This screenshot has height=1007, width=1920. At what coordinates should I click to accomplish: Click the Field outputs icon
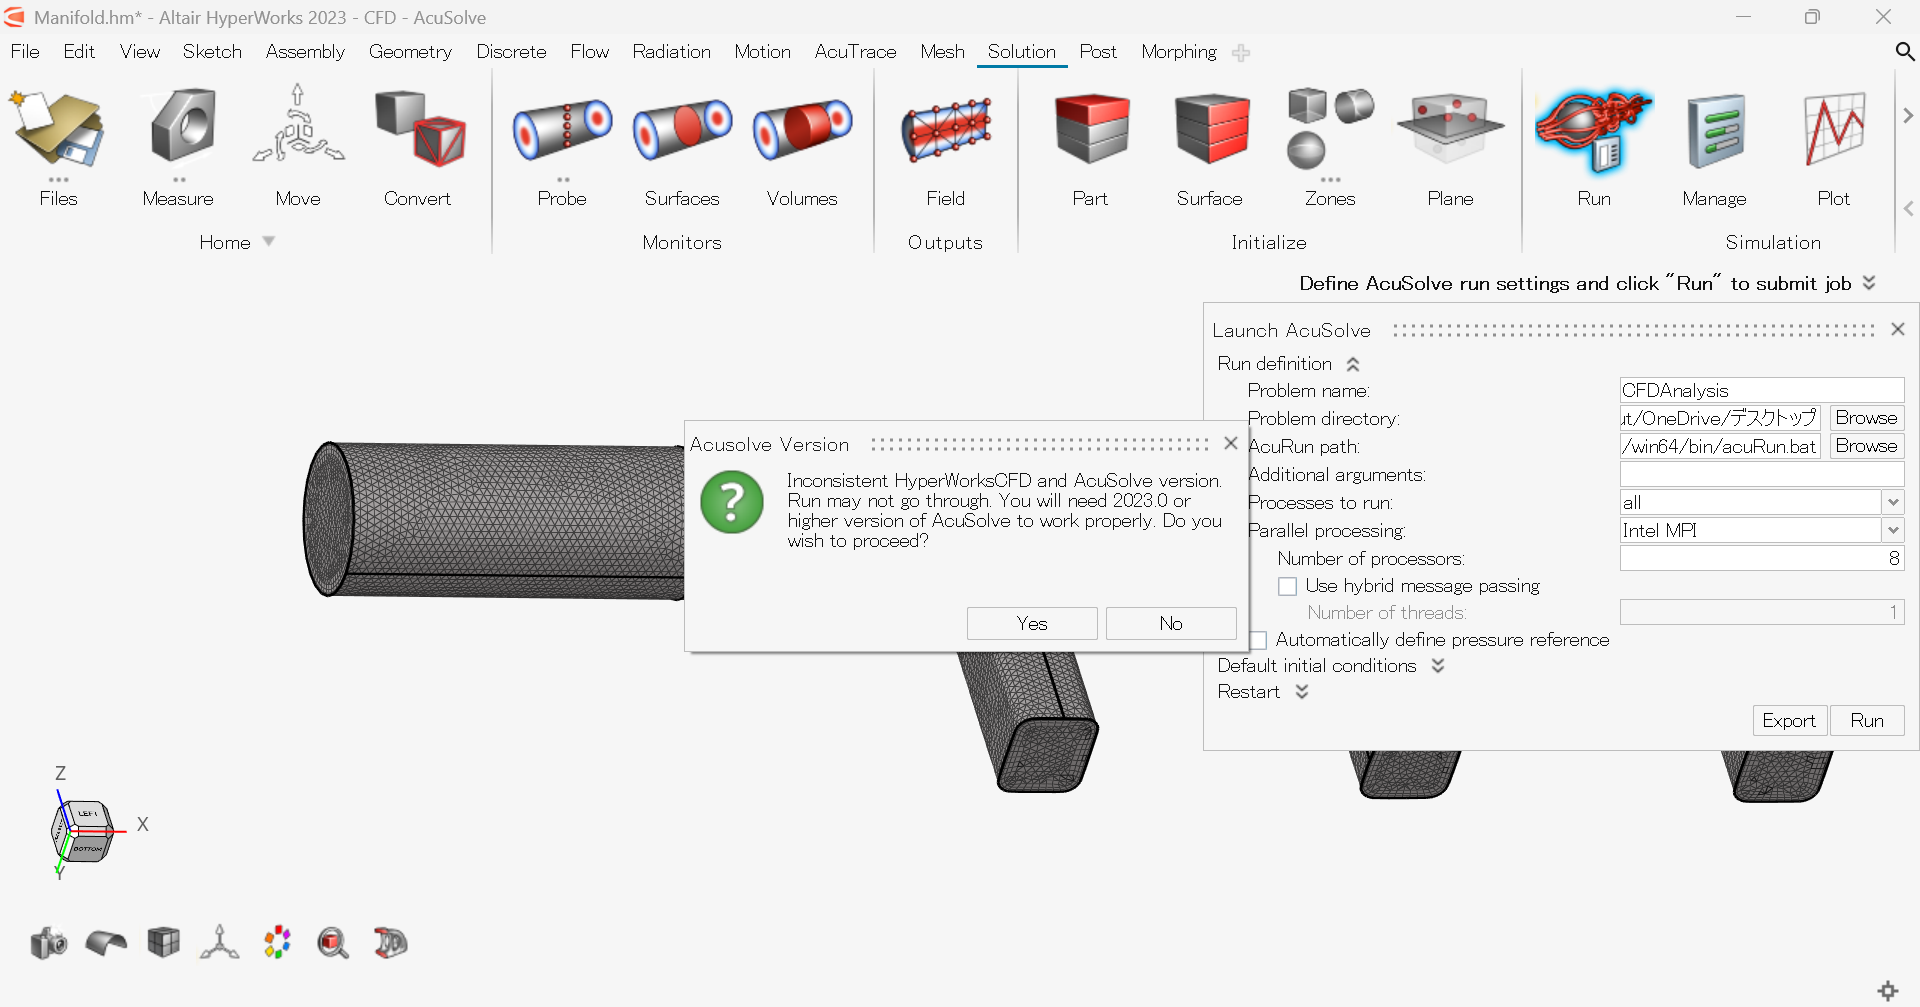click(x=946, y=130)
